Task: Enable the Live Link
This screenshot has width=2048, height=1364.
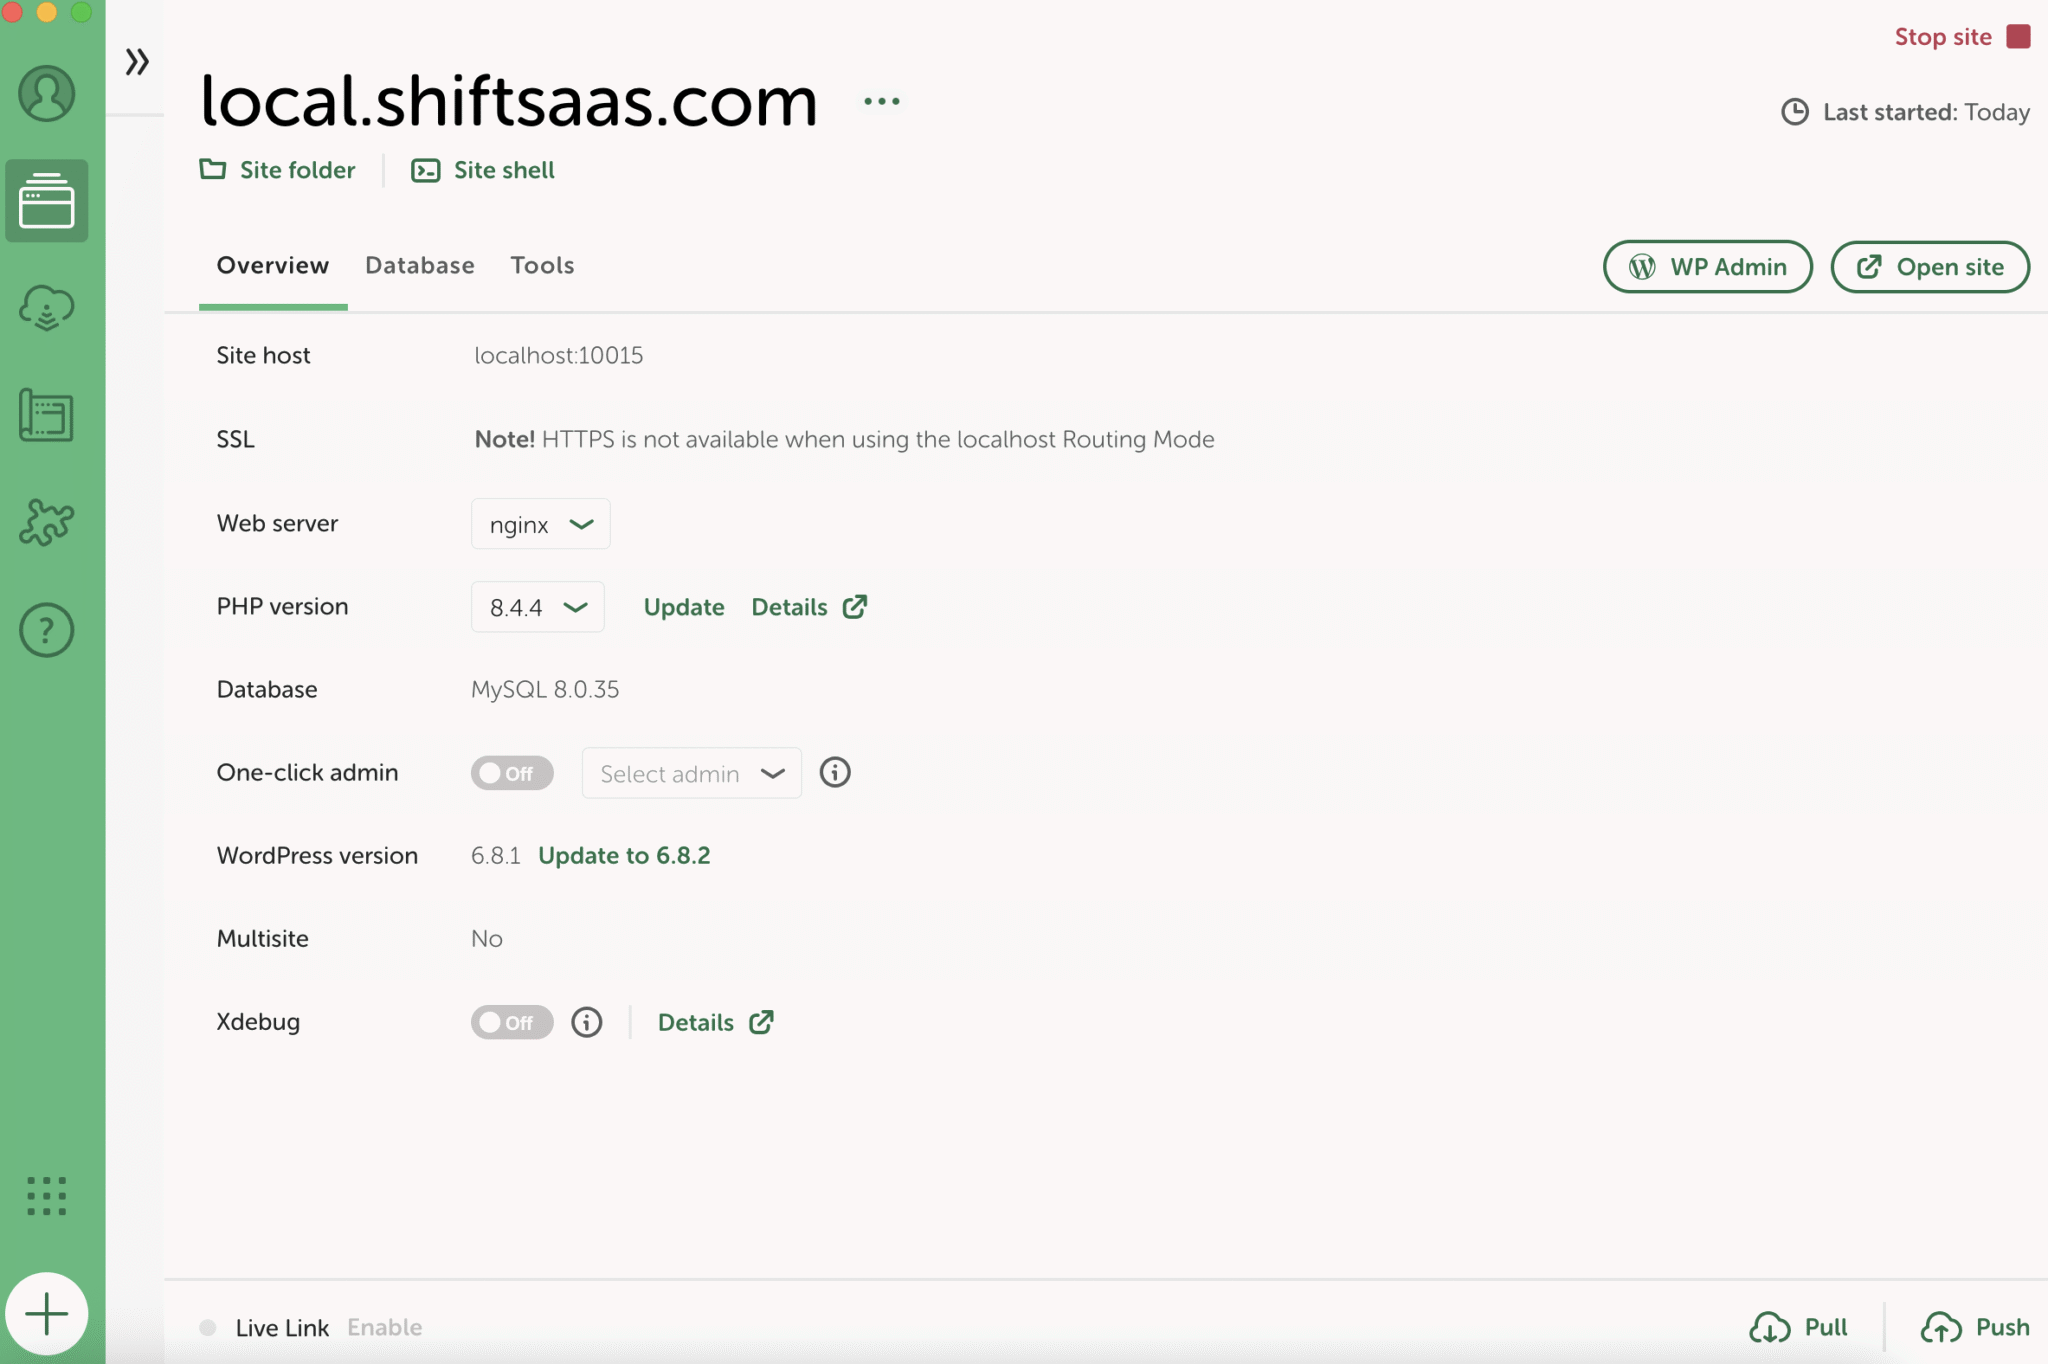Action: (384, 1328)
